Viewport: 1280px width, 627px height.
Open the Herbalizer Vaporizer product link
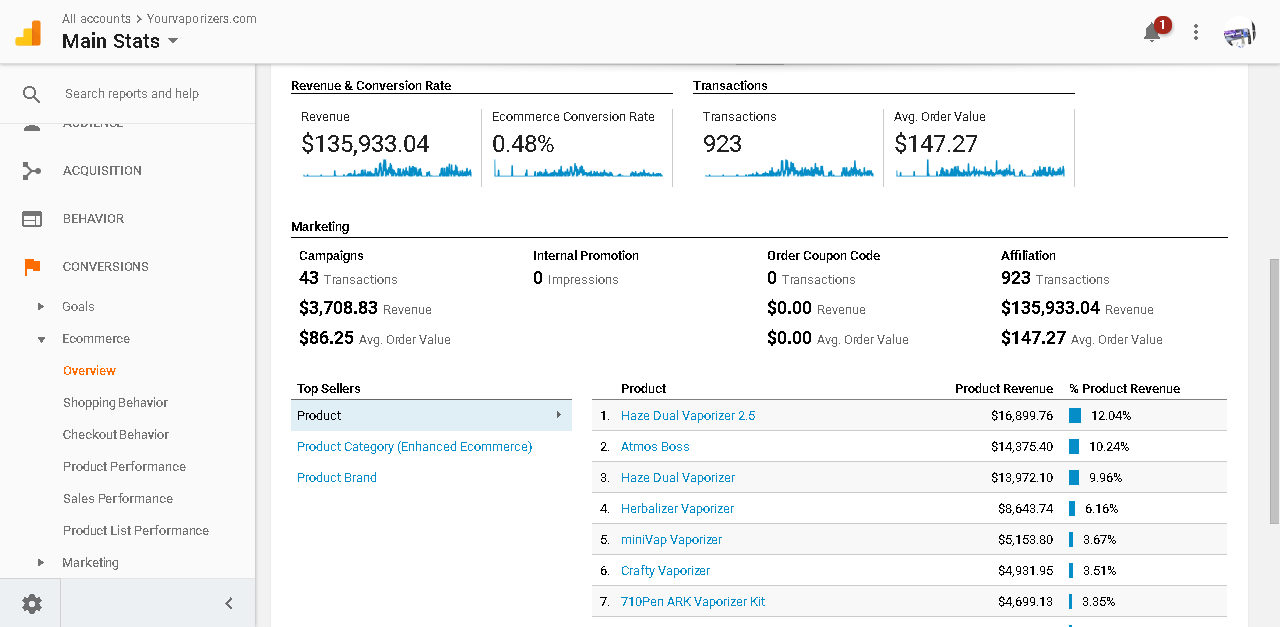(677, 509)
